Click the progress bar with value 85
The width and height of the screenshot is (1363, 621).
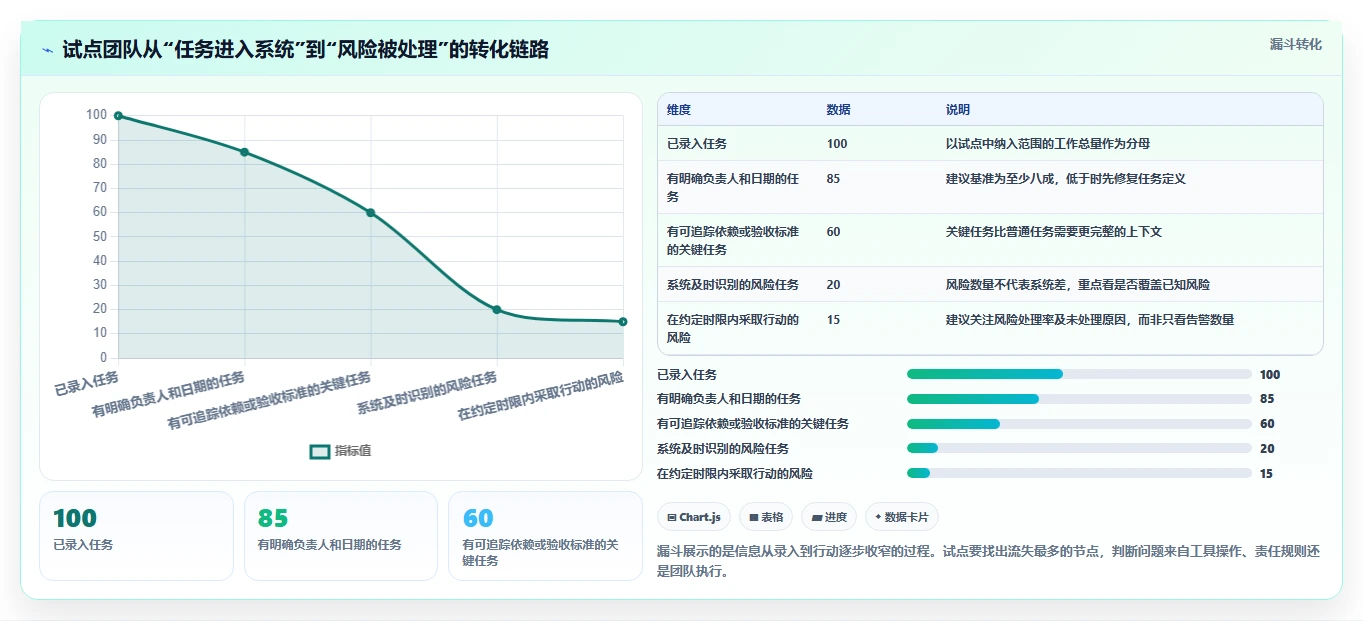tap(1079, 399)
